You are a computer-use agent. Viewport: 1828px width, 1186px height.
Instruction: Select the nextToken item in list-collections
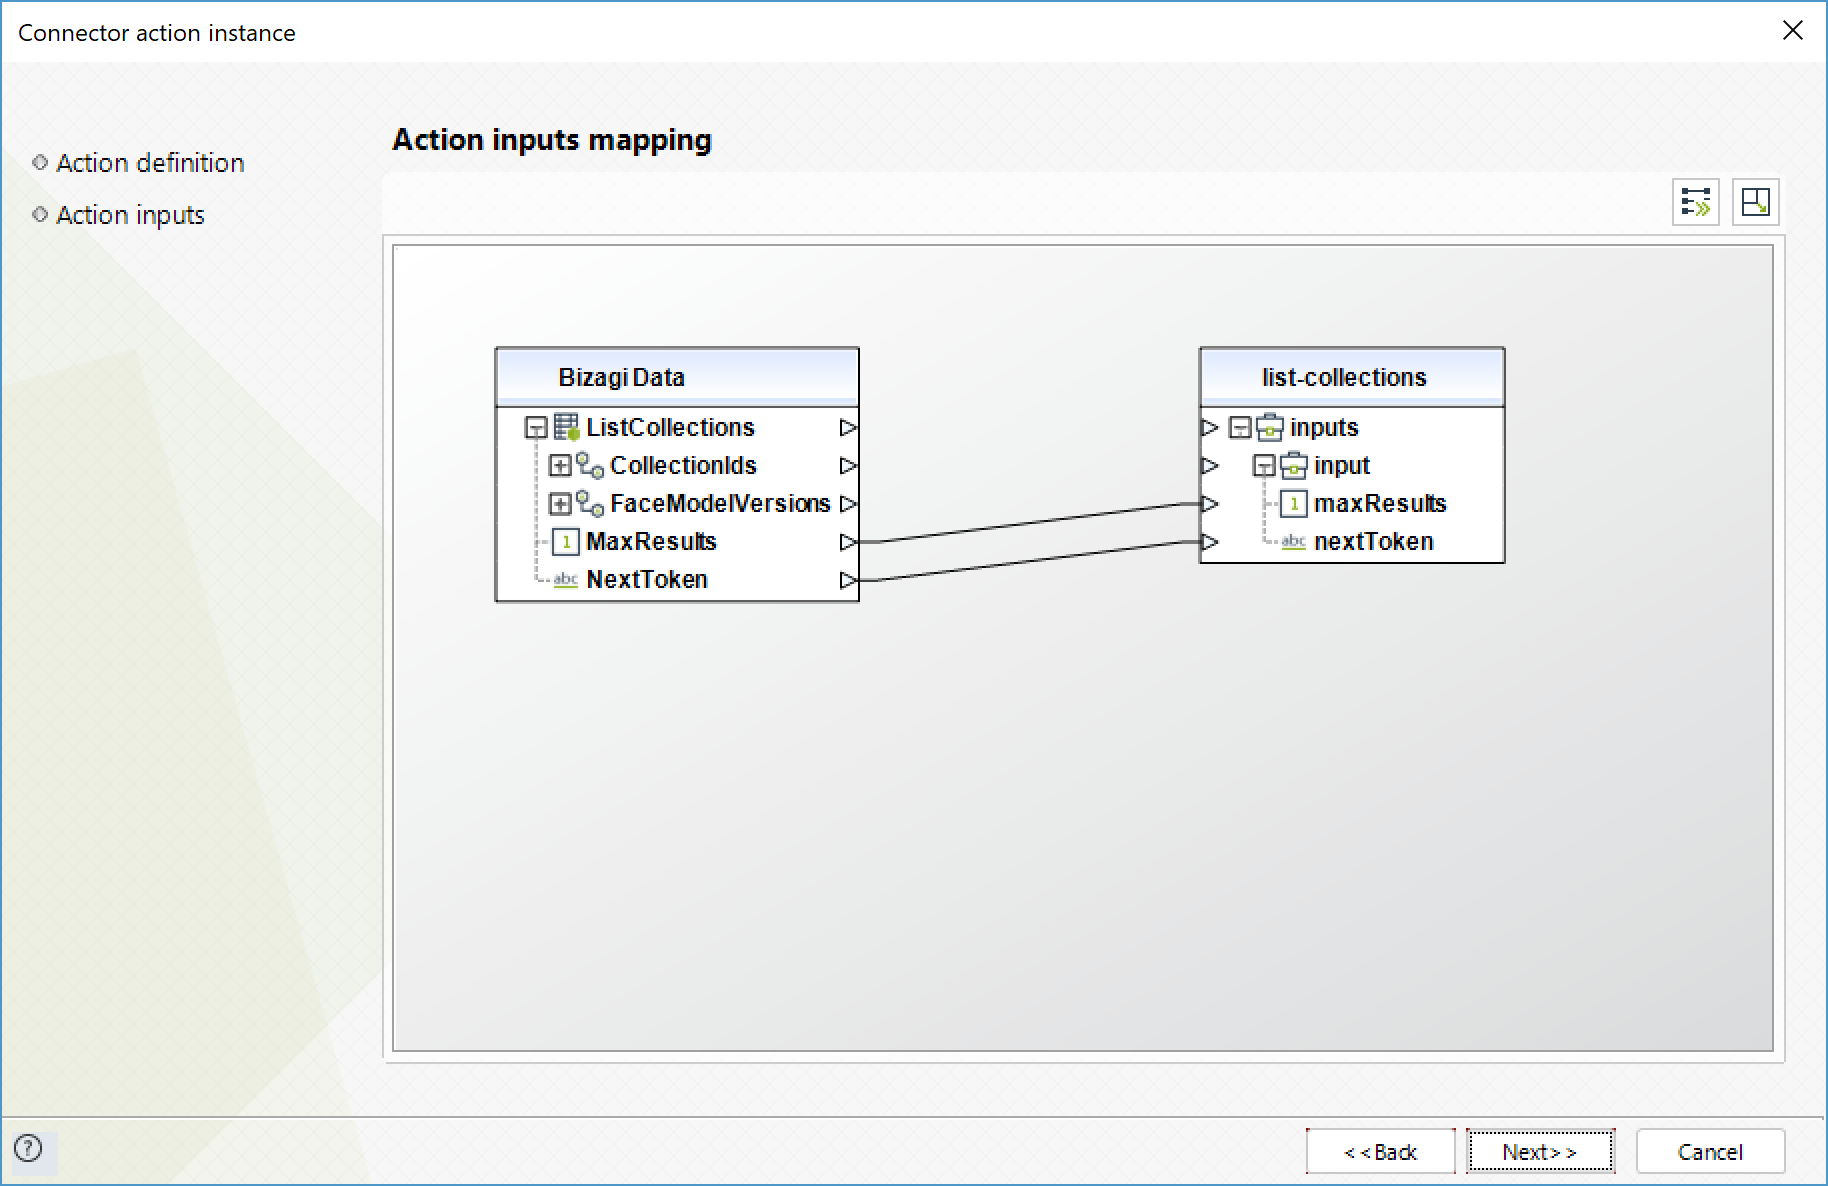tap(1373, 542)
